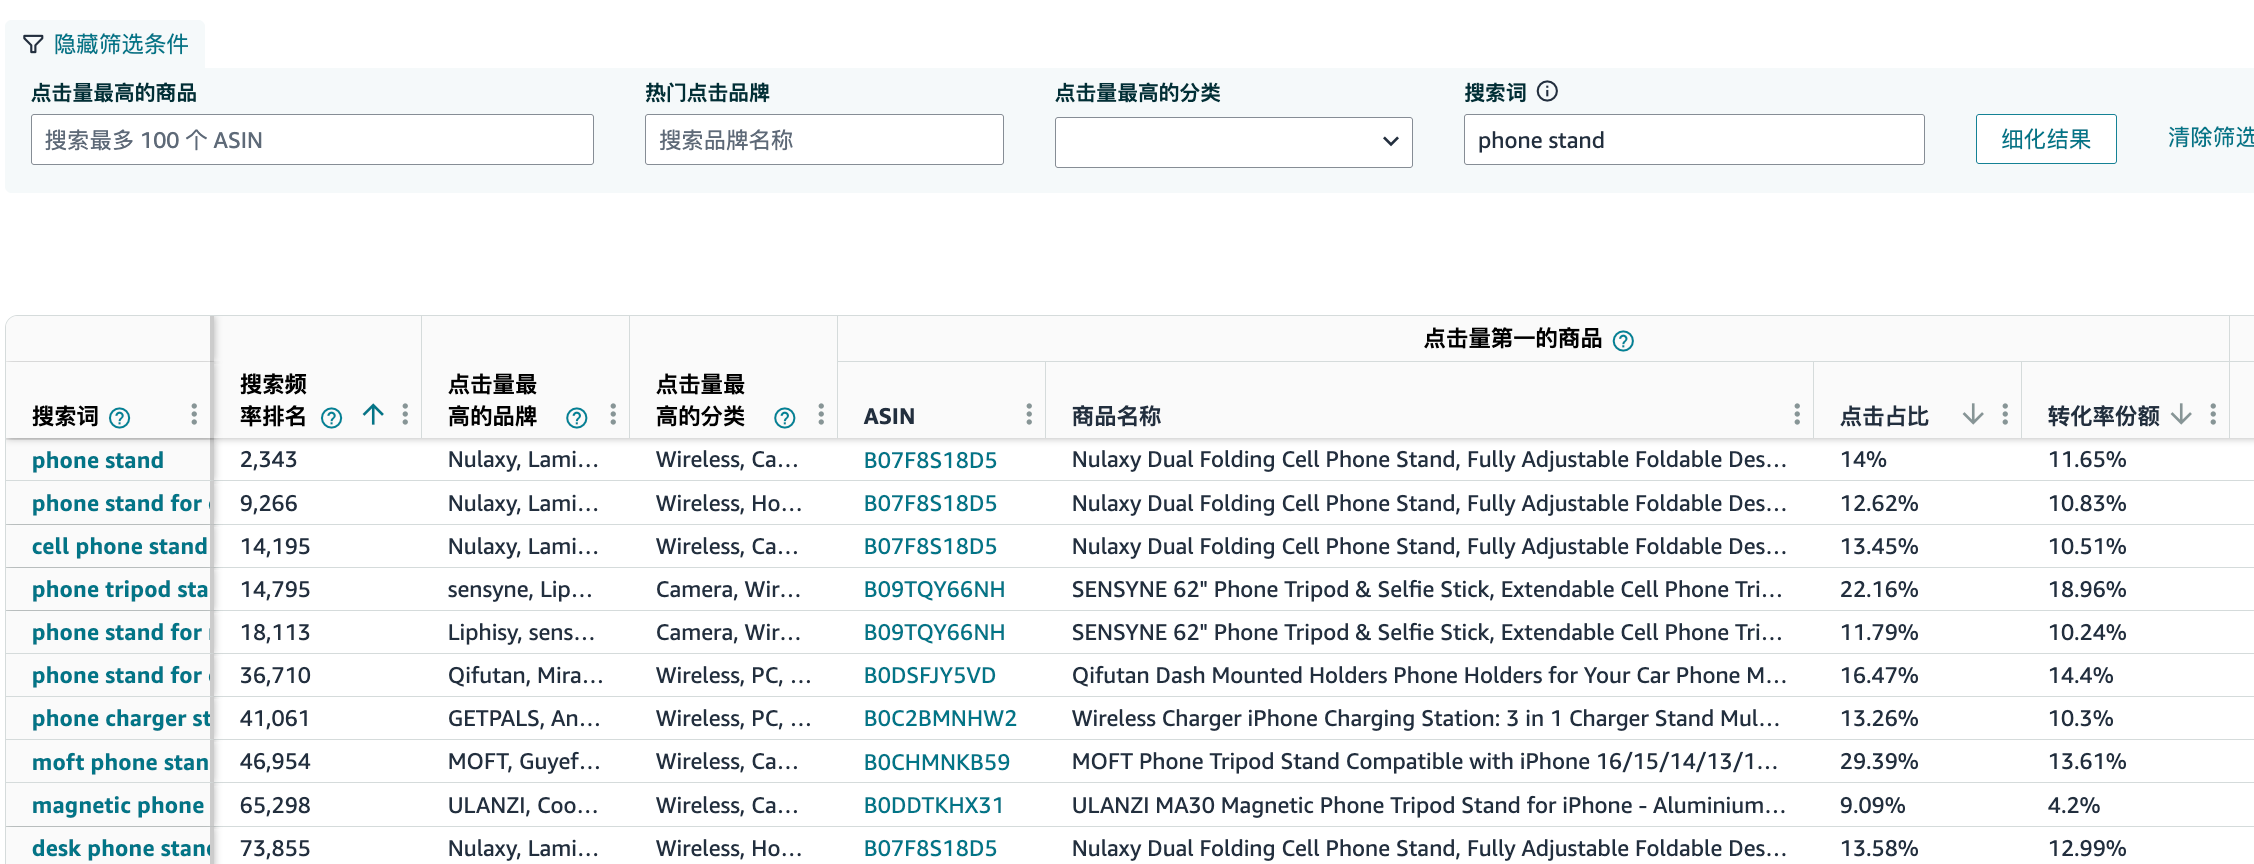The image size is (2254, 864).
Task: Open help icon beside 搜索词 column header
Action: point(119,418)
